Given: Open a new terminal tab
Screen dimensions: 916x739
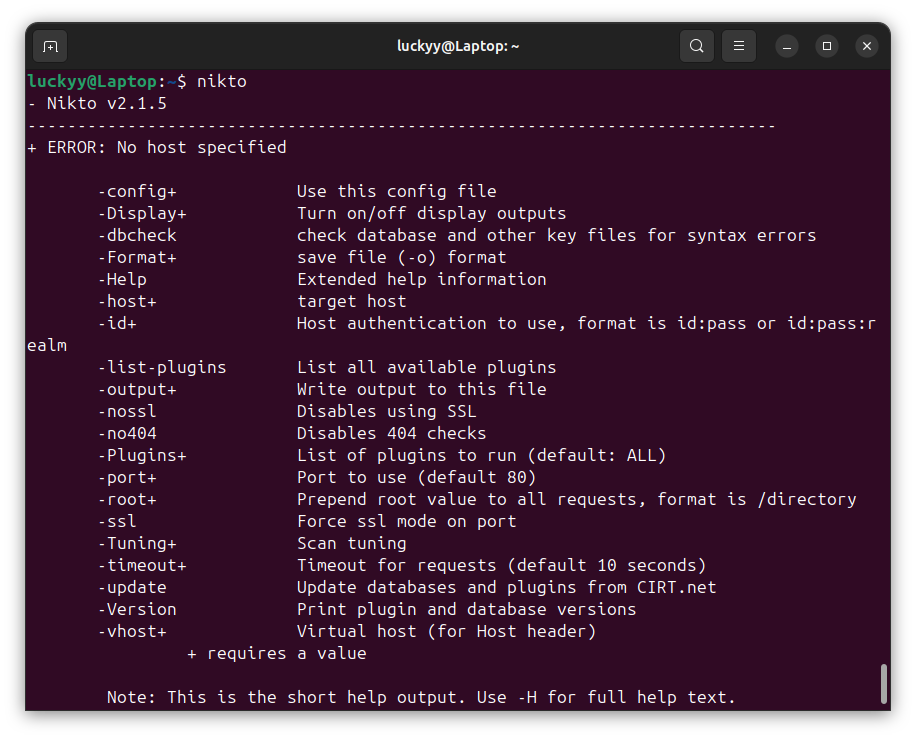Looking at the screenshot, I should point(51,46).
